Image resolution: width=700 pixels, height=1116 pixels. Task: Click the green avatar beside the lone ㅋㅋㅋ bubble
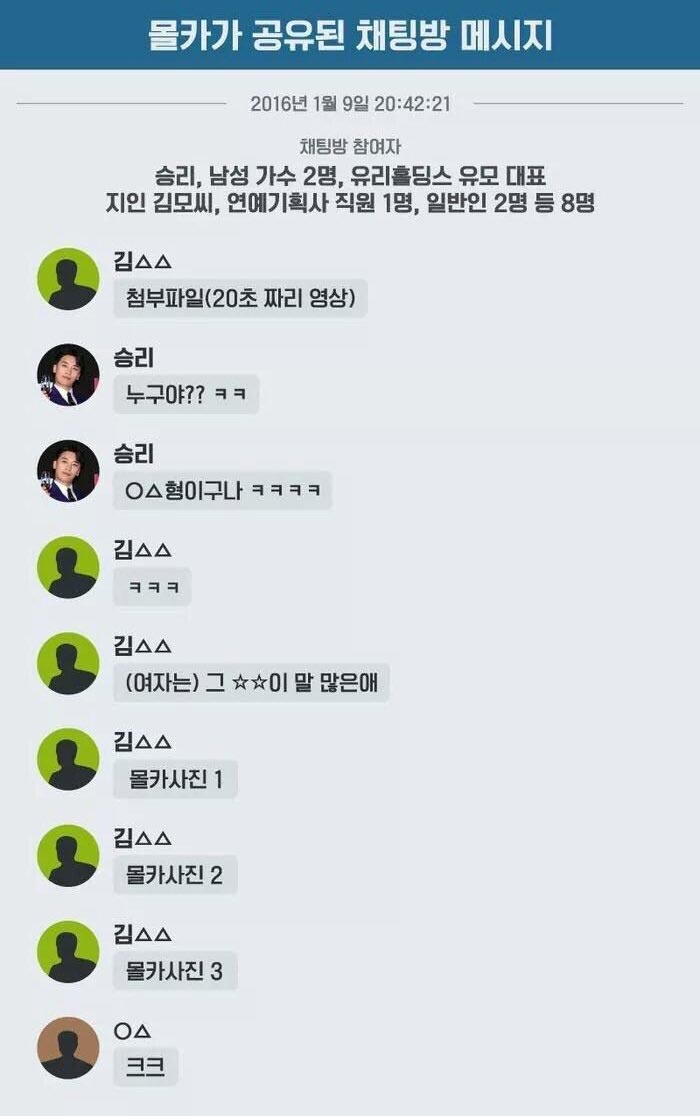[68, 567]
